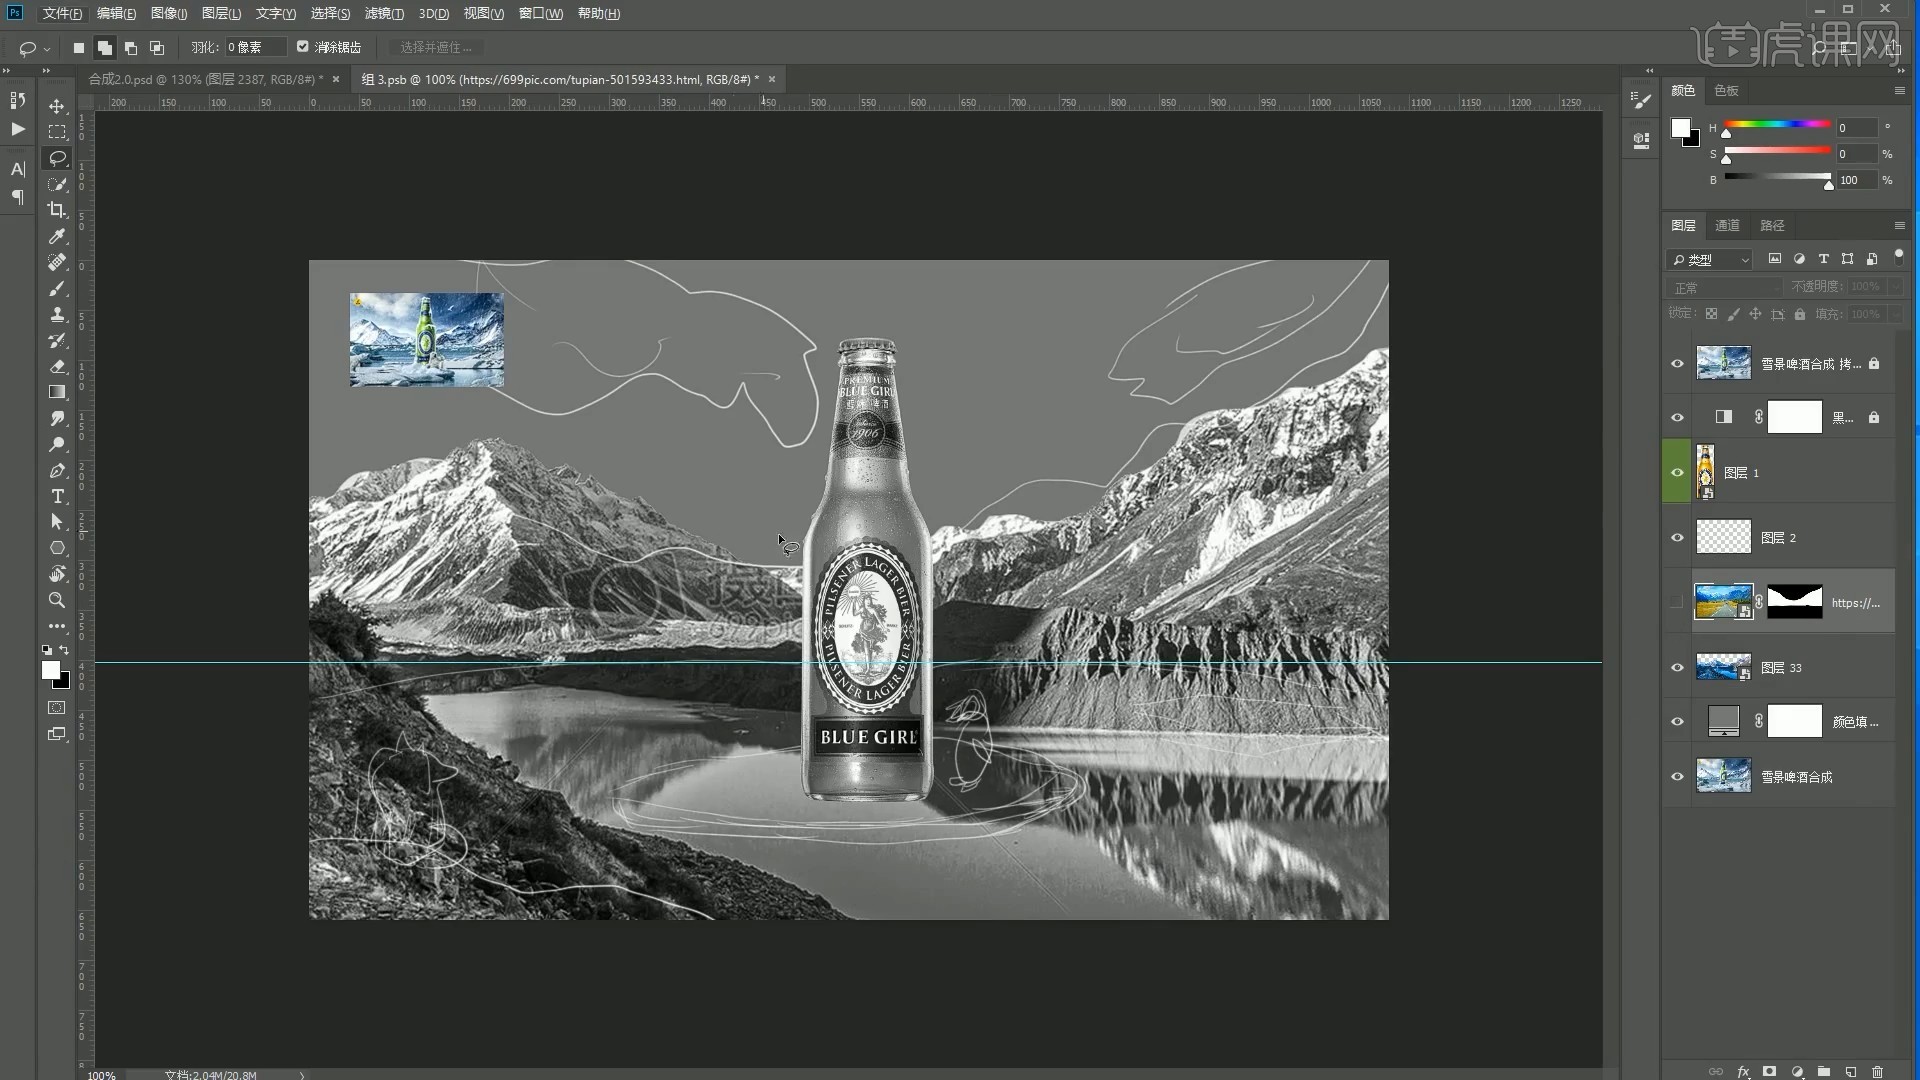The width and height of the screenshot is (1920, 1080).
Task: Choose the new selection mode button
Action: (x=79, y=47)
